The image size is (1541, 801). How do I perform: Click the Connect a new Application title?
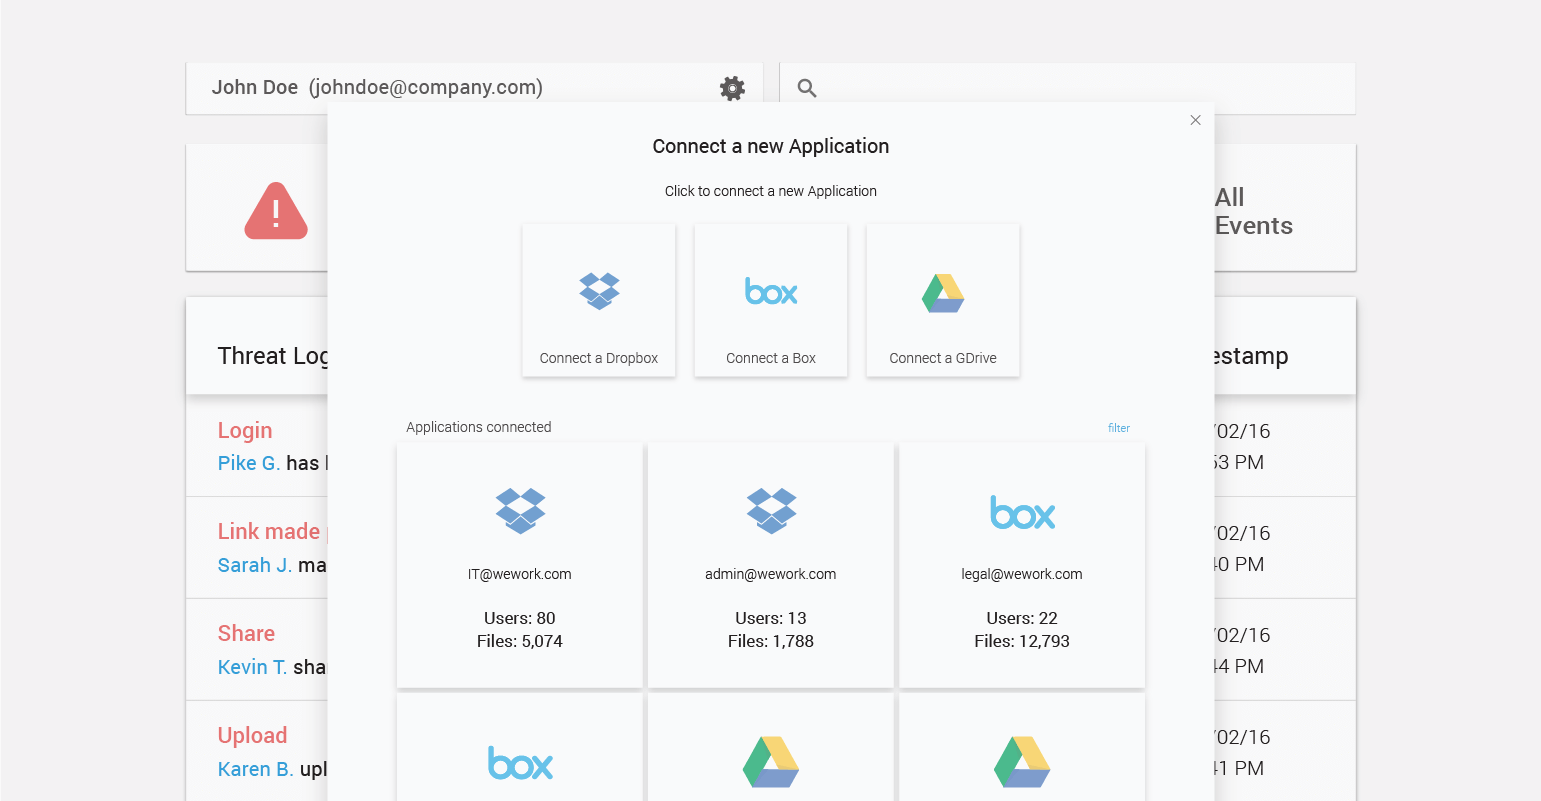click(x=771, y=146)
